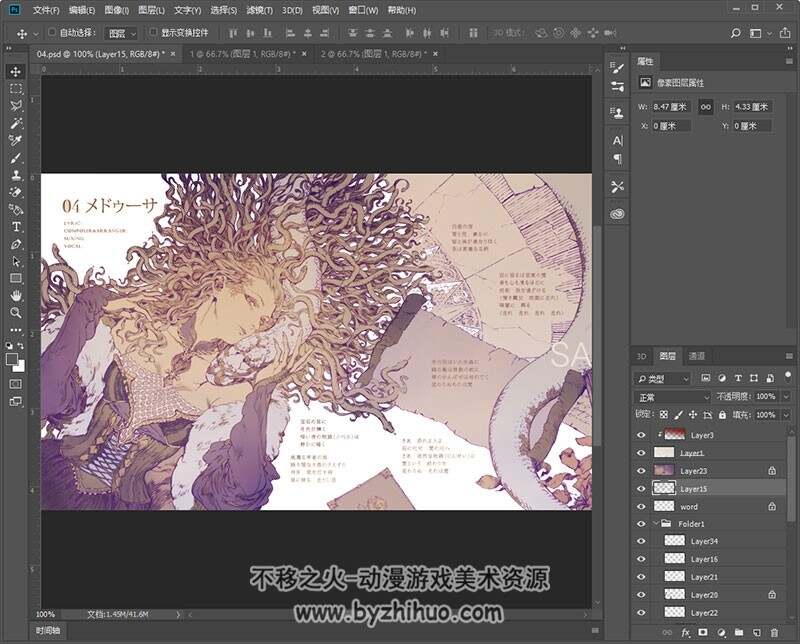The image size is (800, 644).
Task: Select the Magic Wand tool
Action: click(16, 123)
